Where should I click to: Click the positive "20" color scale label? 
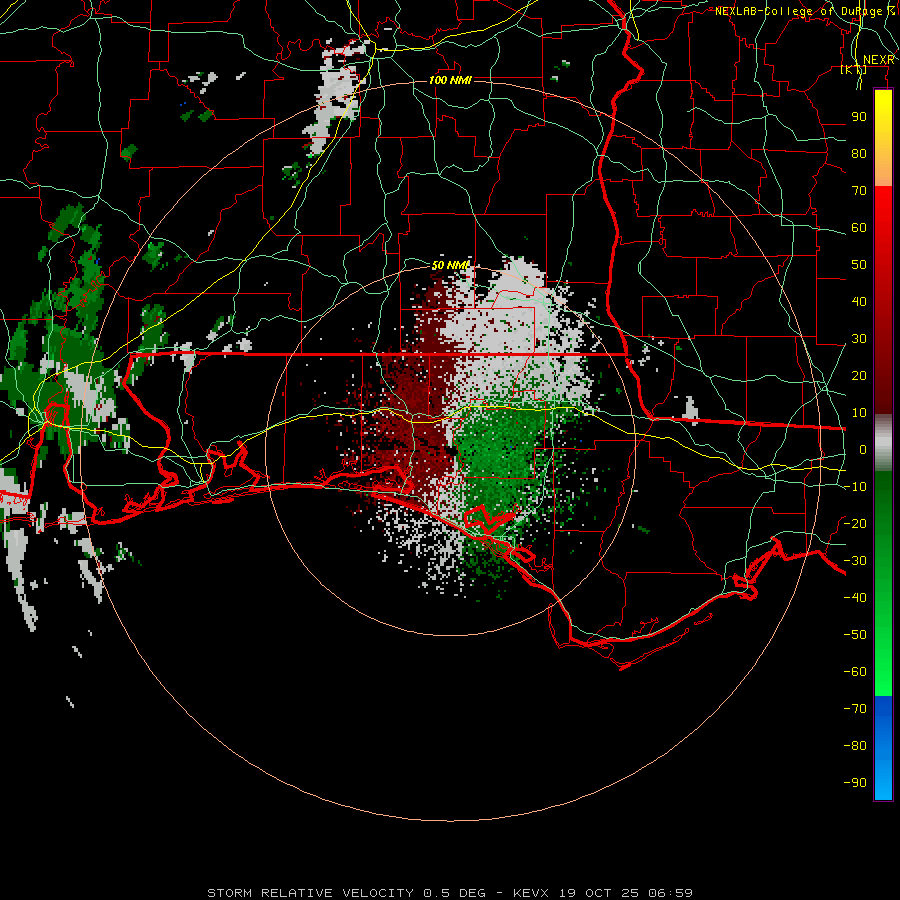click(859, 375)
